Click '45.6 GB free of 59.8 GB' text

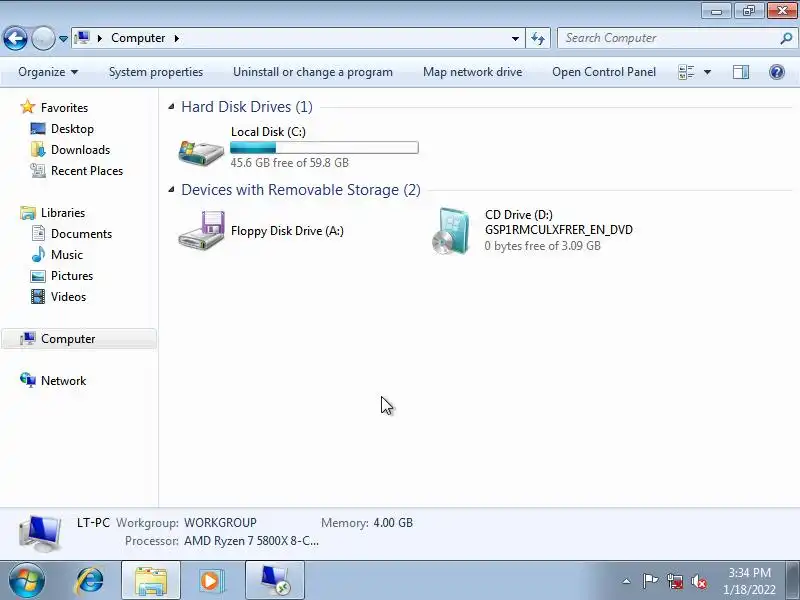[x=290, y=163]
